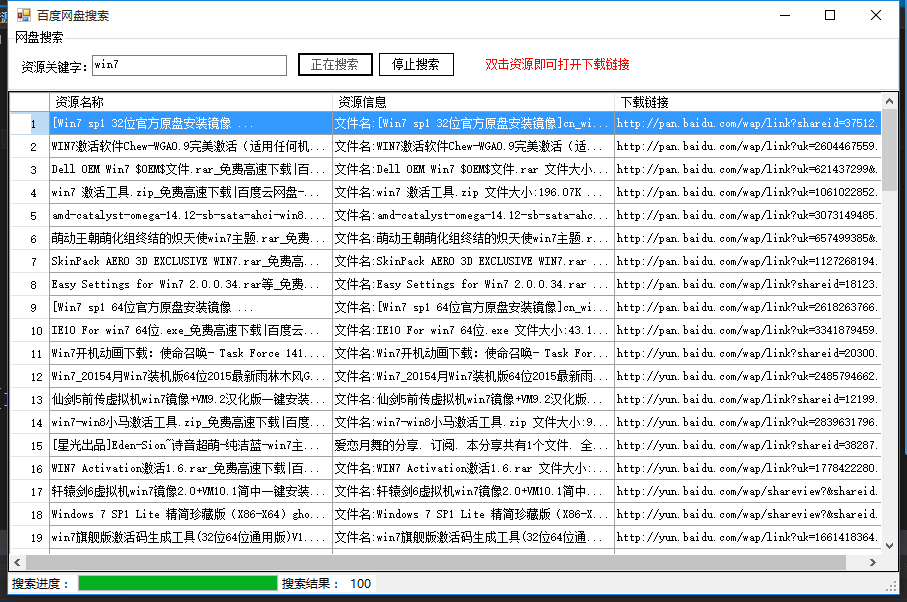This screenshot has height=602, width=907.
Task: Select row 17 轩辕剑6虚拟机win7镜像 name
Action: [x=191, y=492]
